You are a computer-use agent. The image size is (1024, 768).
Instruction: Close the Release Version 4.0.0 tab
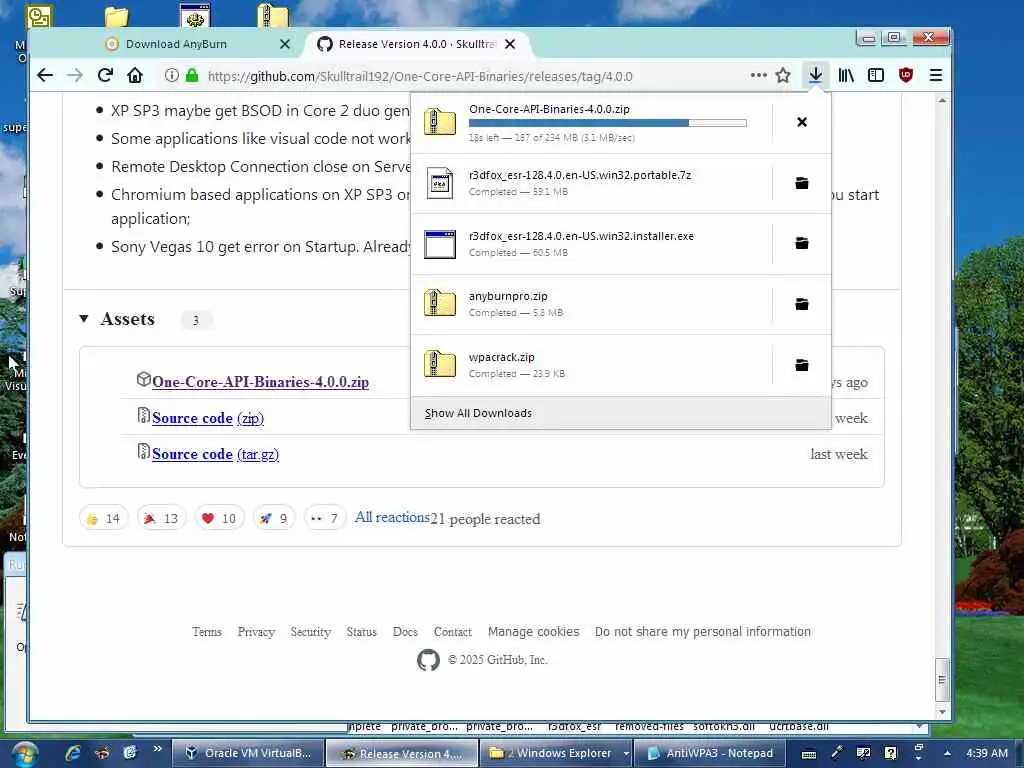[511, 44]
